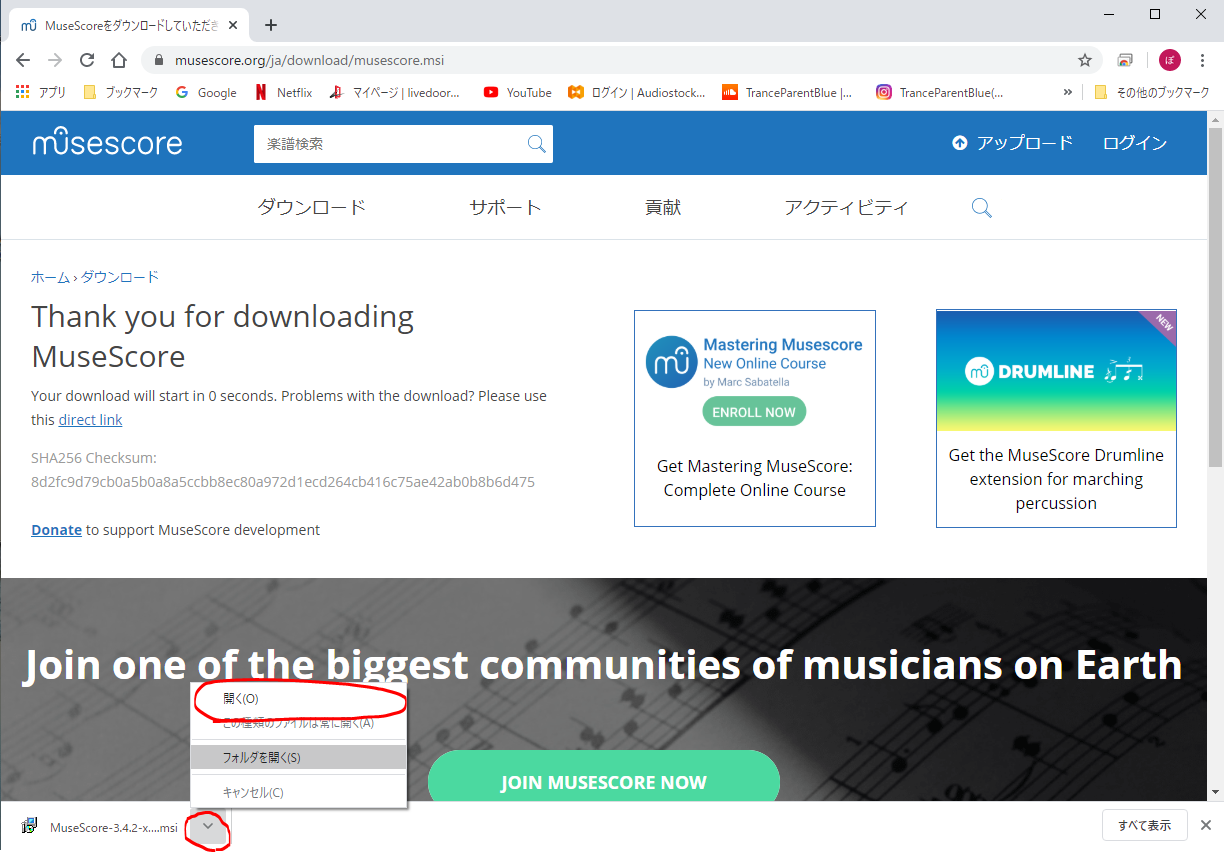This screenshot has width=1224, height=852.
Task: Click the SHA256 checksum hash text
Action: pos(283,482)
